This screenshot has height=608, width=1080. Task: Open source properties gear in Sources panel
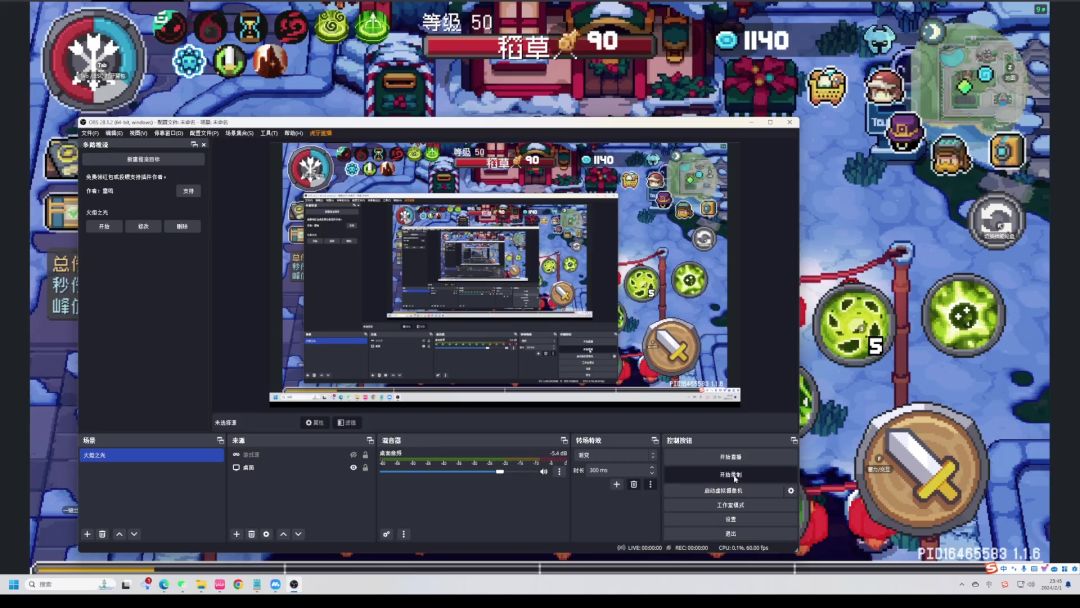(x=266, y=534)
